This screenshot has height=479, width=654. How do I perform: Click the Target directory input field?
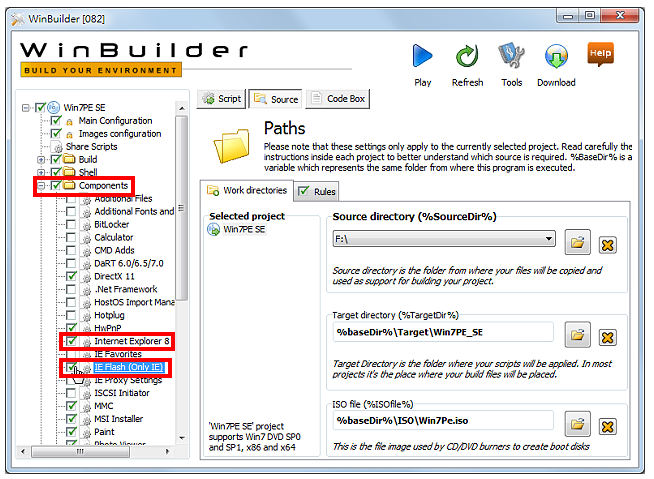(x=443, y=332)
